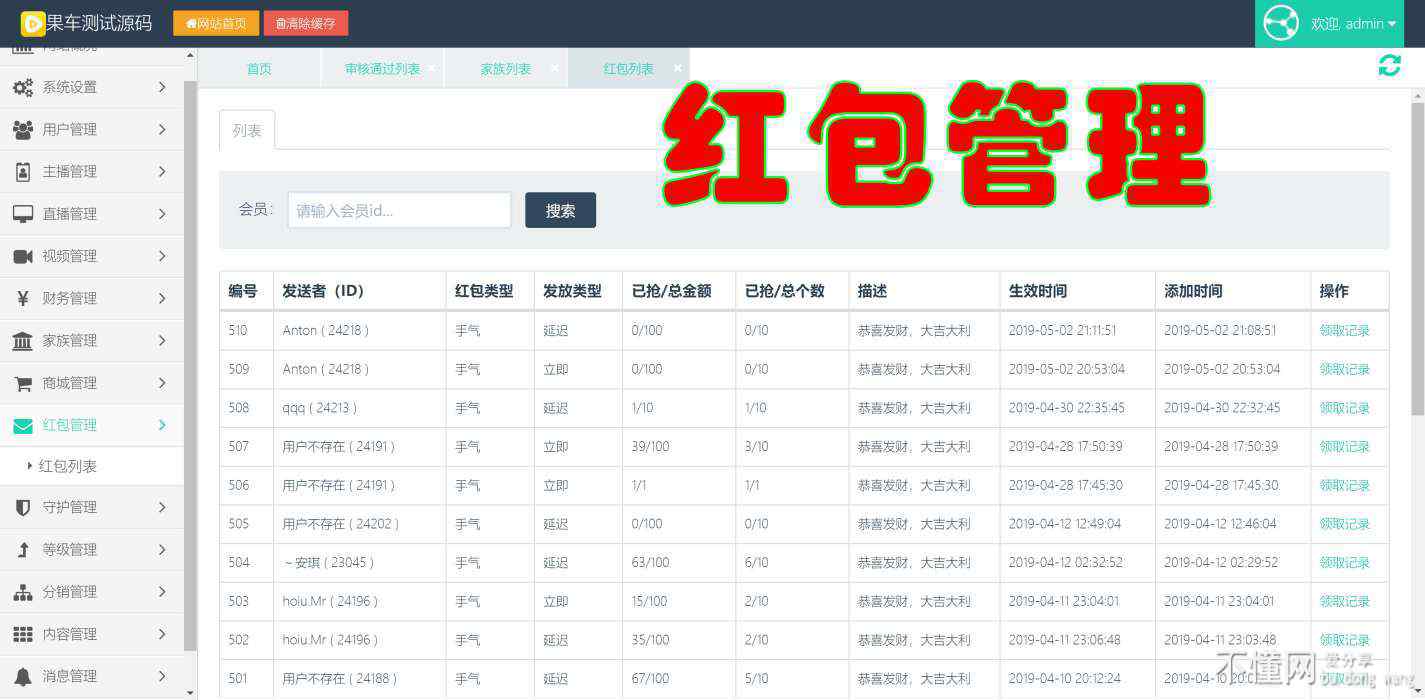This screenshot has height=700, width=1425.
Task: Expand the 财务管理 menu chevron
Action: [x=162, y=298]
